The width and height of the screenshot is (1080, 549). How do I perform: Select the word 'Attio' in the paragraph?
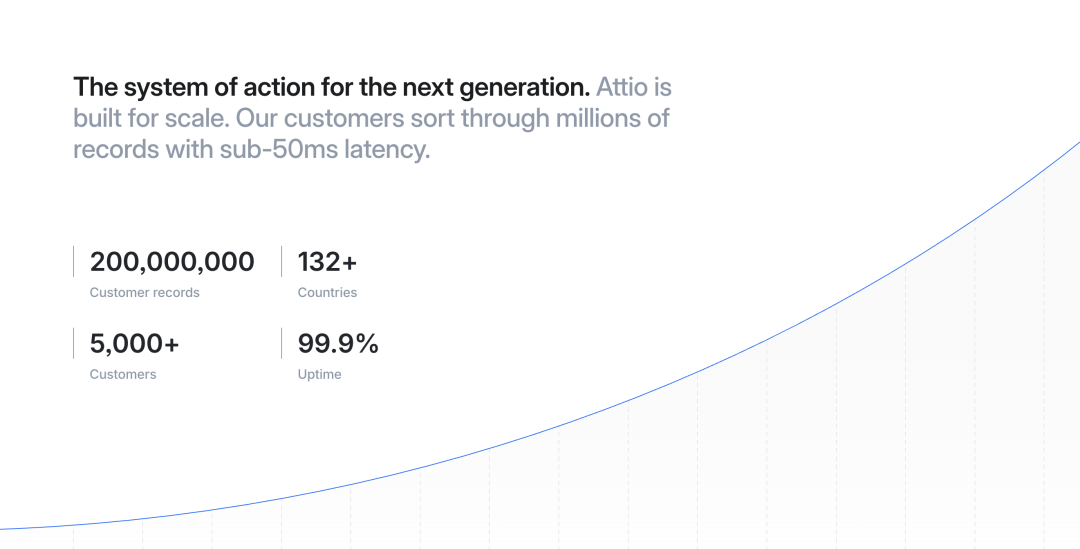(622, 88)
